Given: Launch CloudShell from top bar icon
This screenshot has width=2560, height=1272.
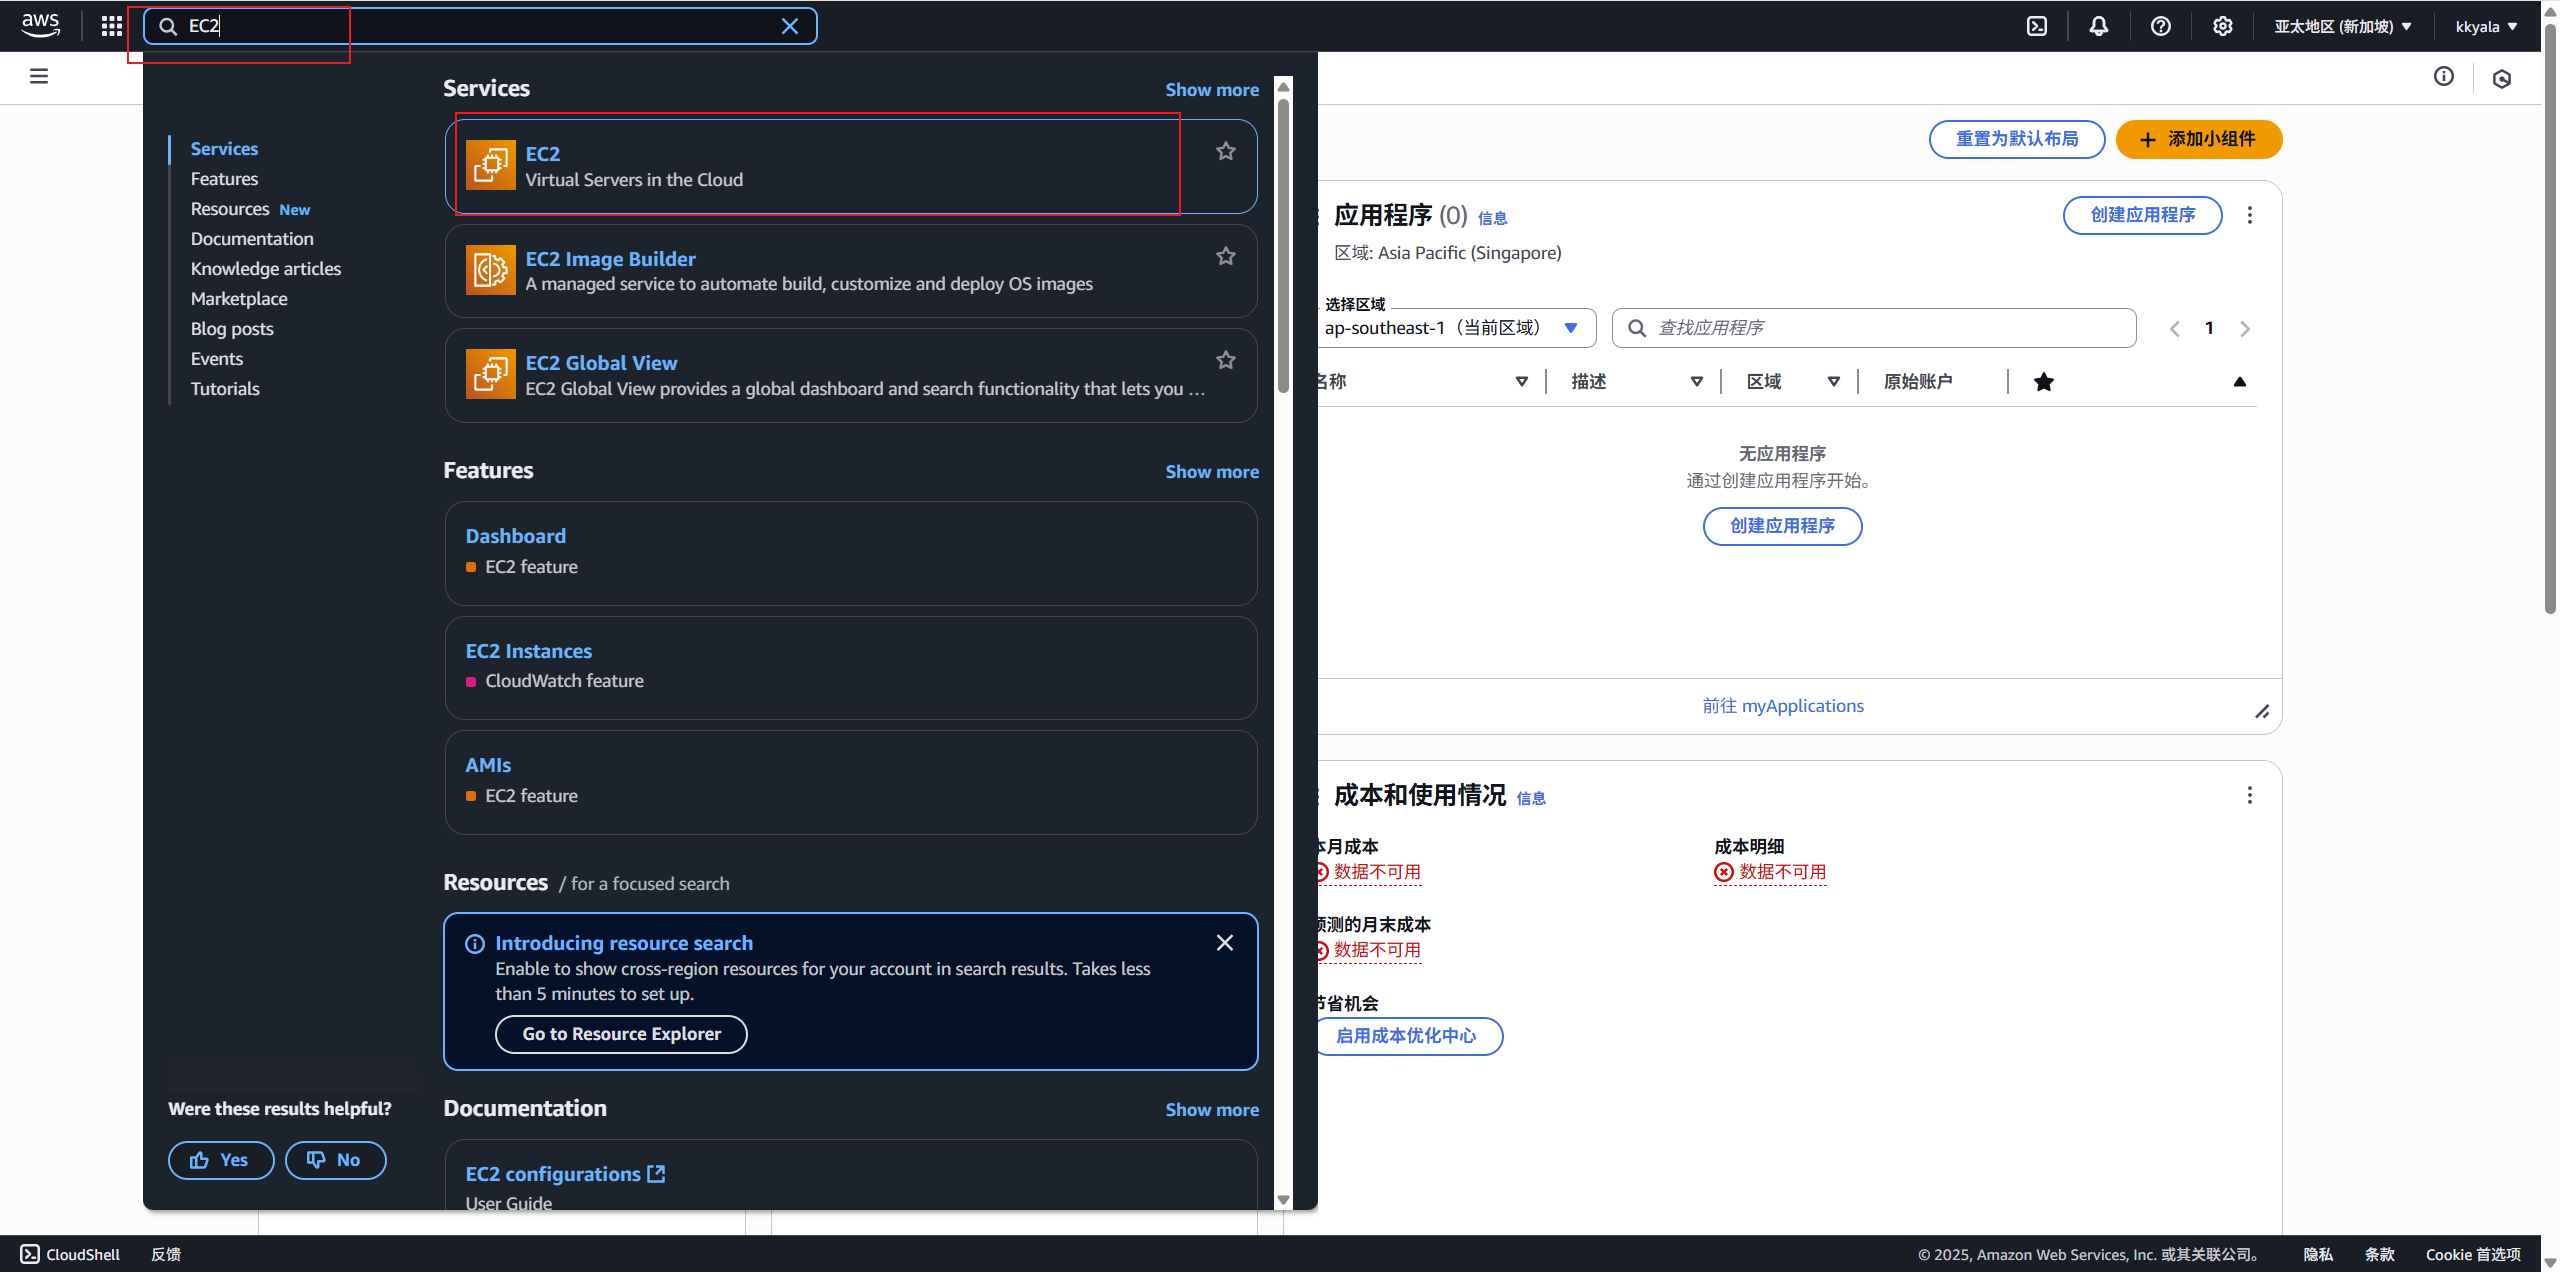Looking at the screenshot, I should tap(2037, 26).
